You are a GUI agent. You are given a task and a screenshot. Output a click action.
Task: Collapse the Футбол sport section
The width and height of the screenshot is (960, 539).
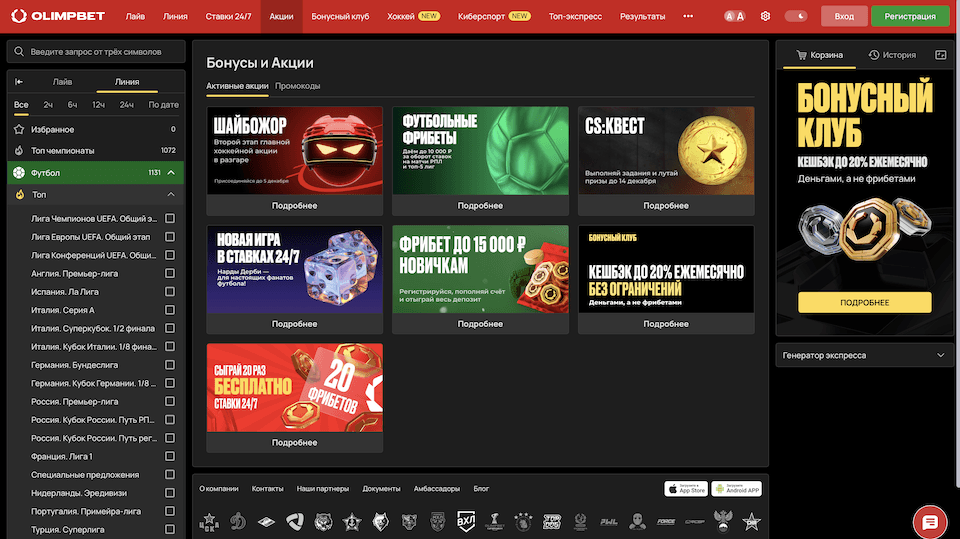171,173
